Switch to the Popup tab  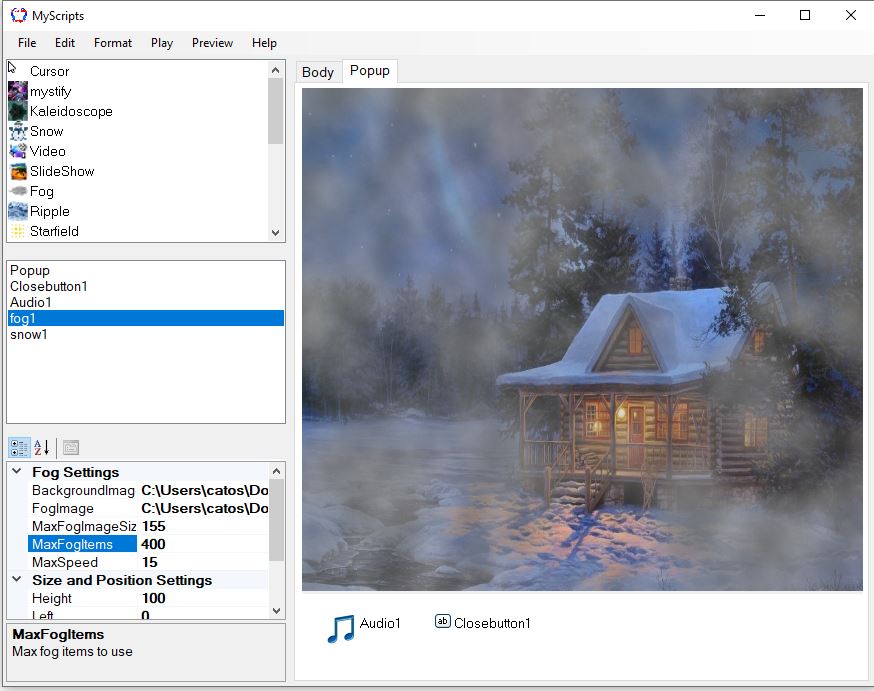click(370, 71)
